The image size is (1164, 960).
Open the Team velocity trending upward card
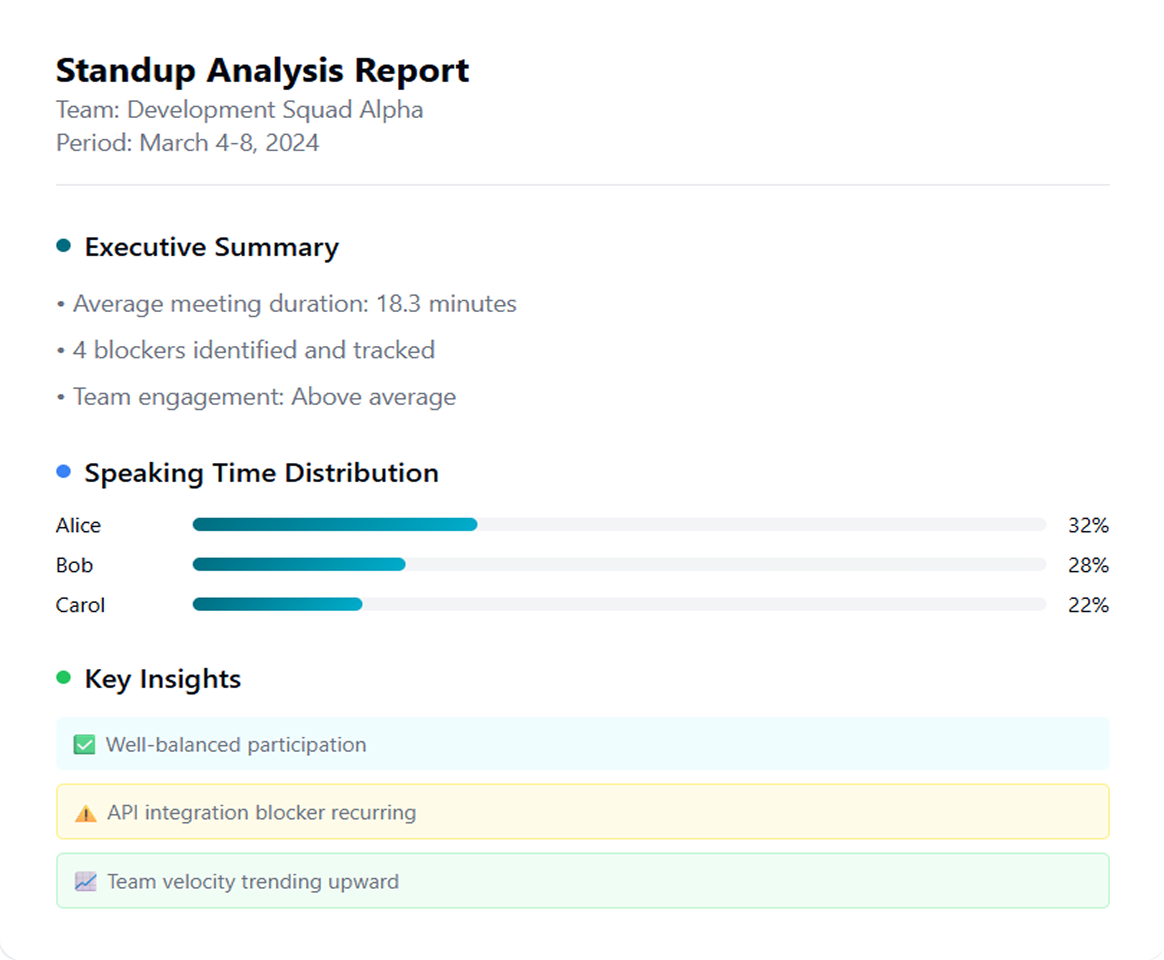(583, 881)
